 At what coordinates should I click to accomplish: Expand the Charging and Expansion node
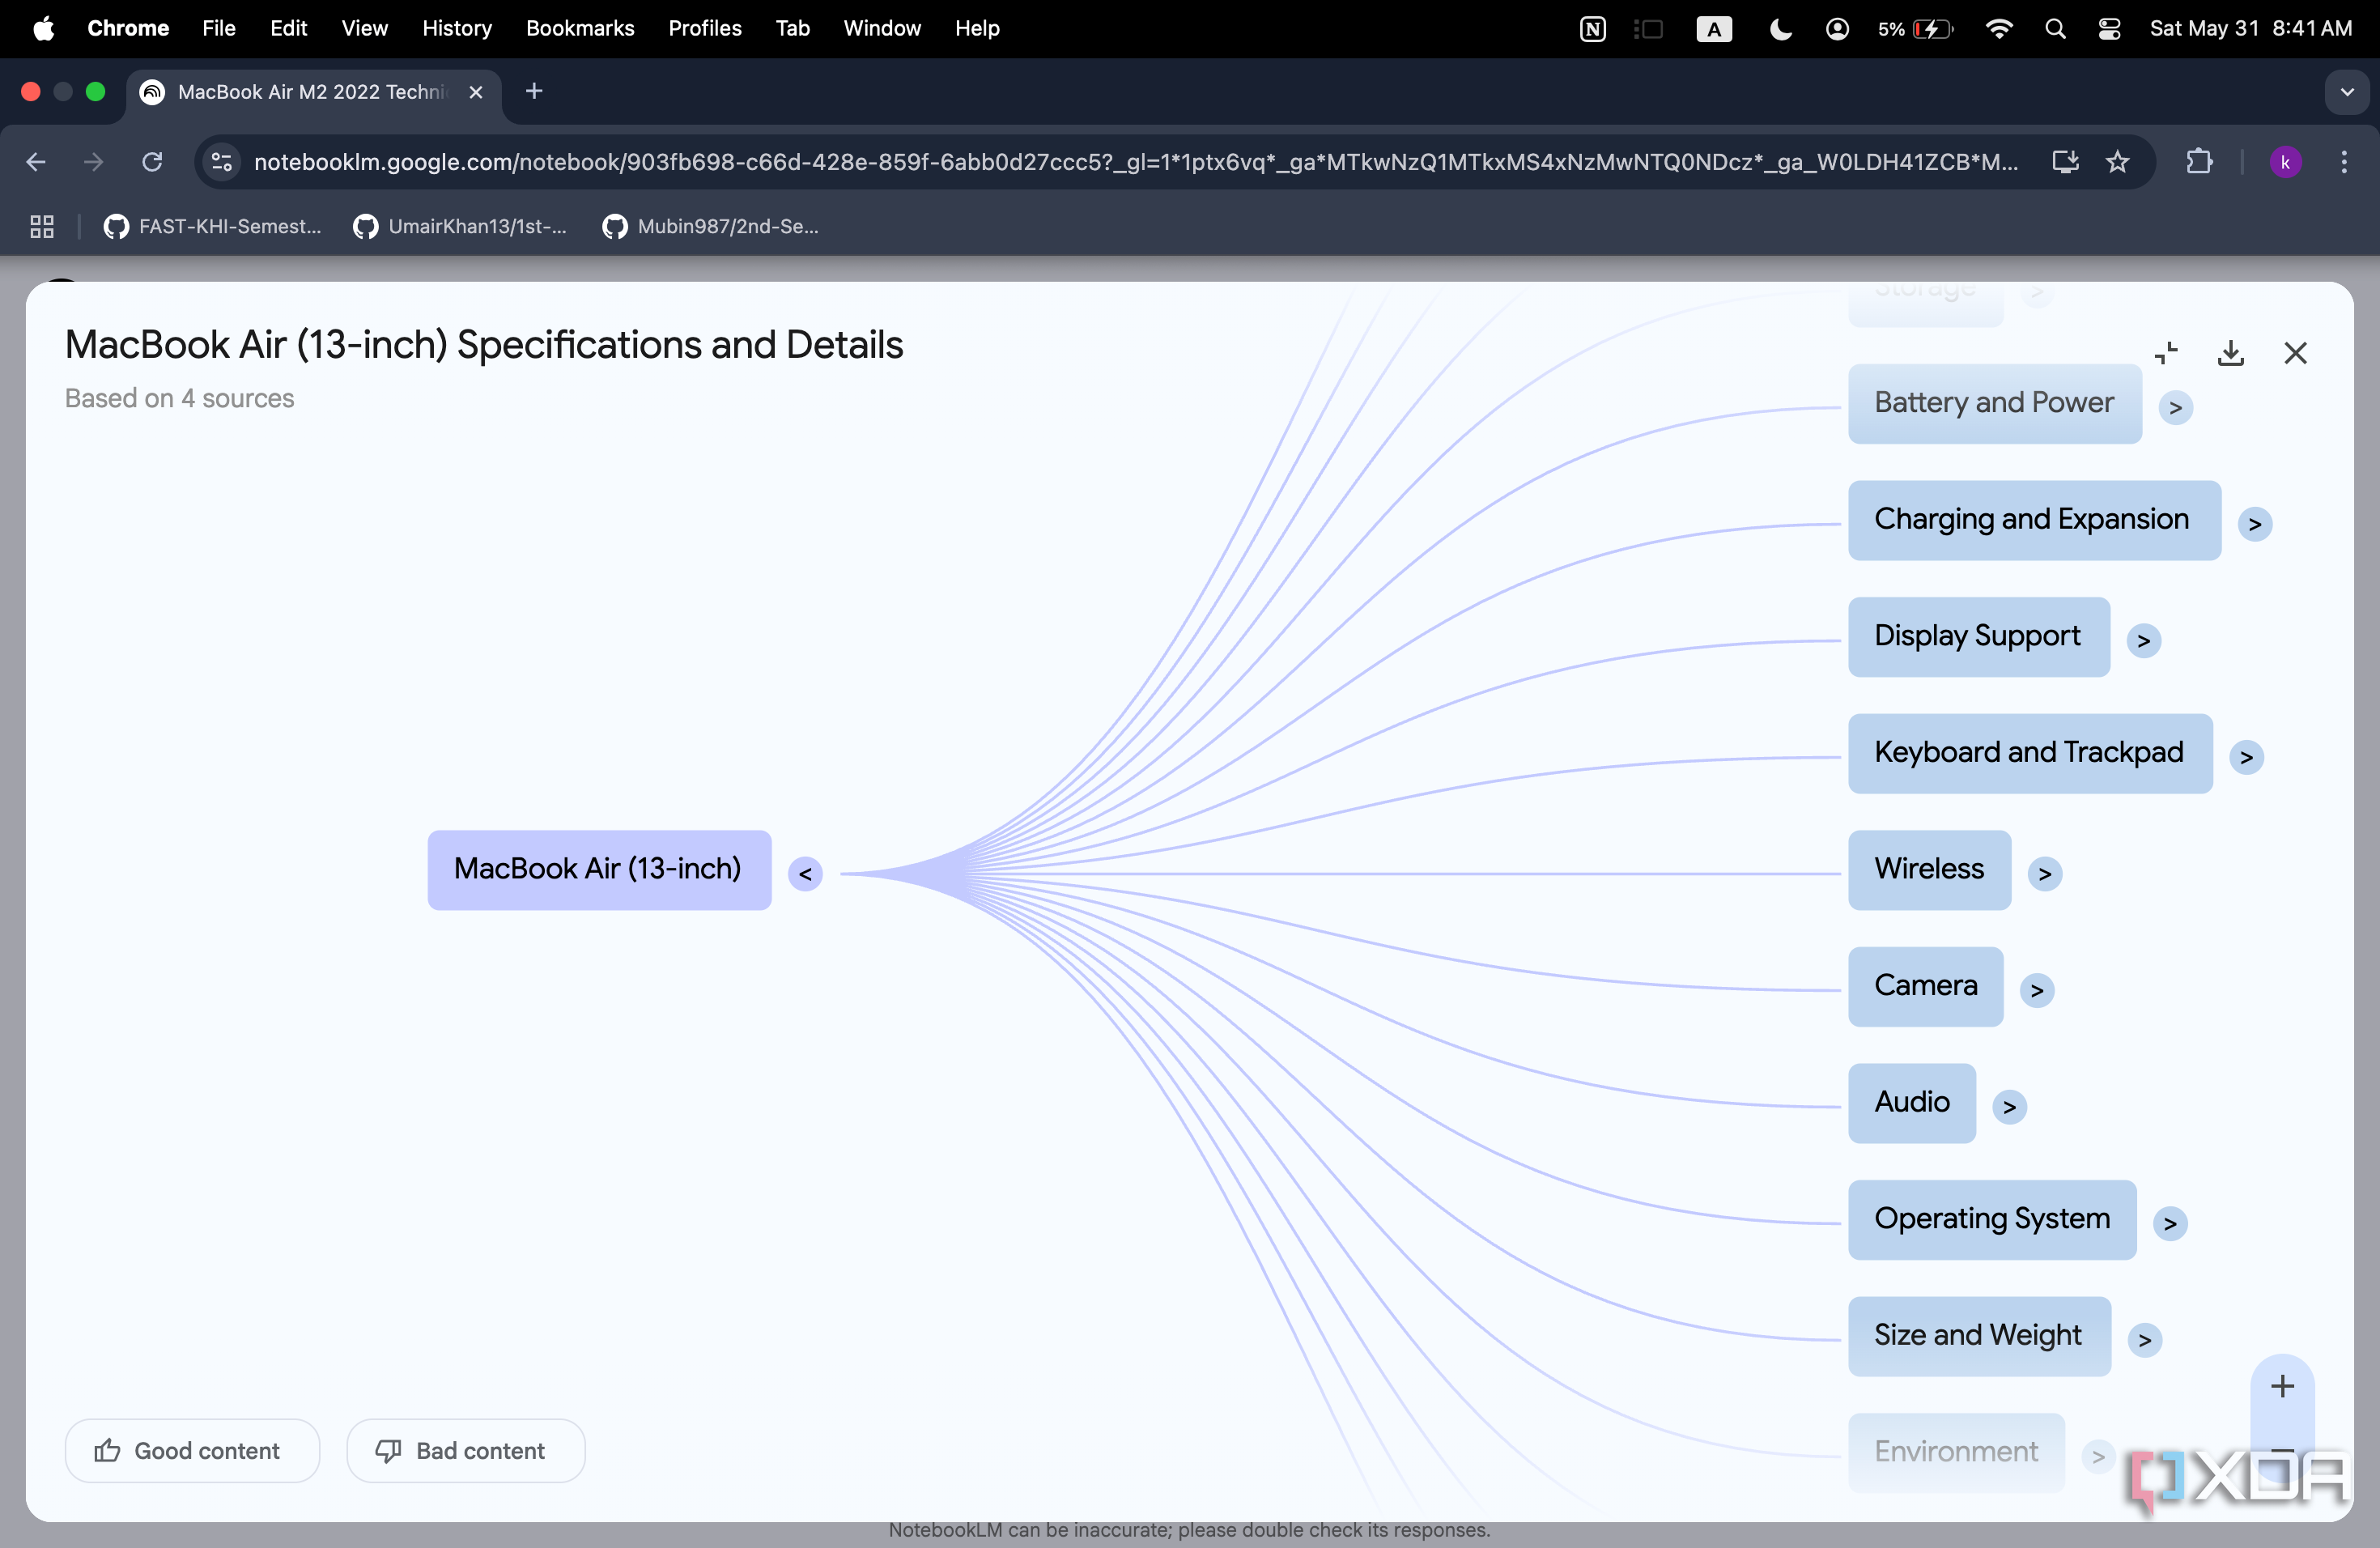point(2254,523)
